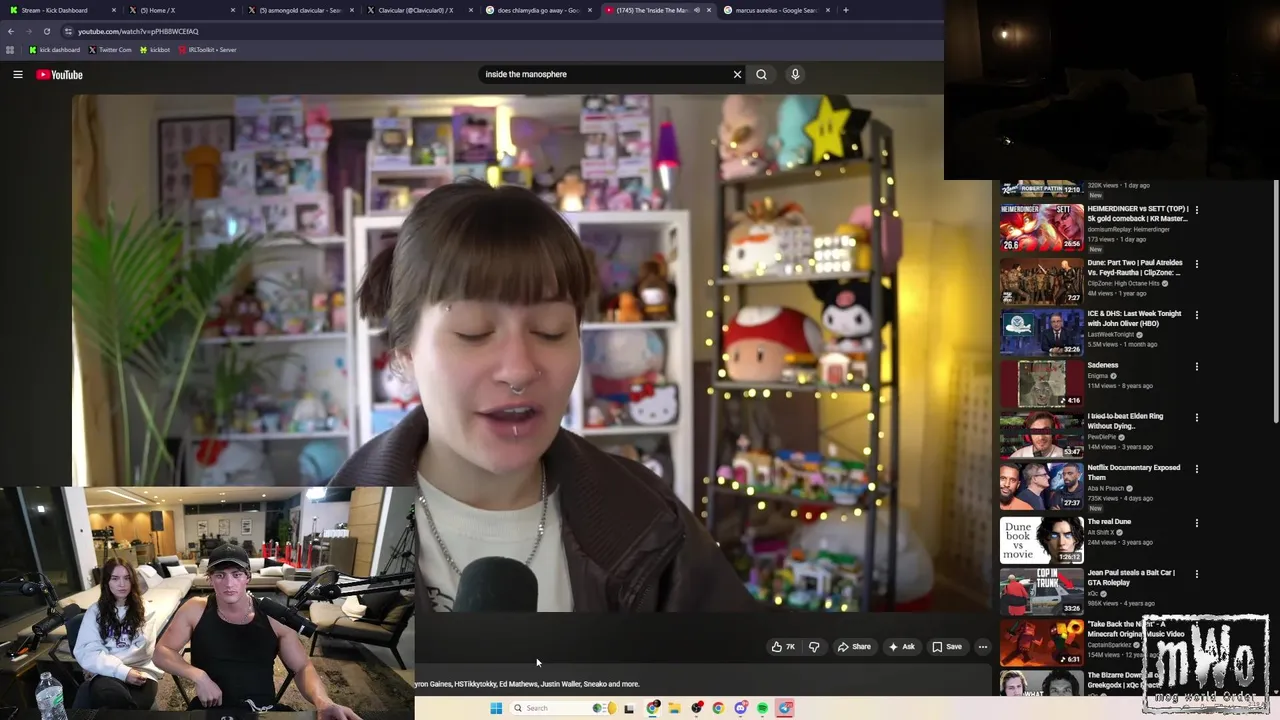Reload the page using the refresh icon
The image size is (1280, 720).
47,31
